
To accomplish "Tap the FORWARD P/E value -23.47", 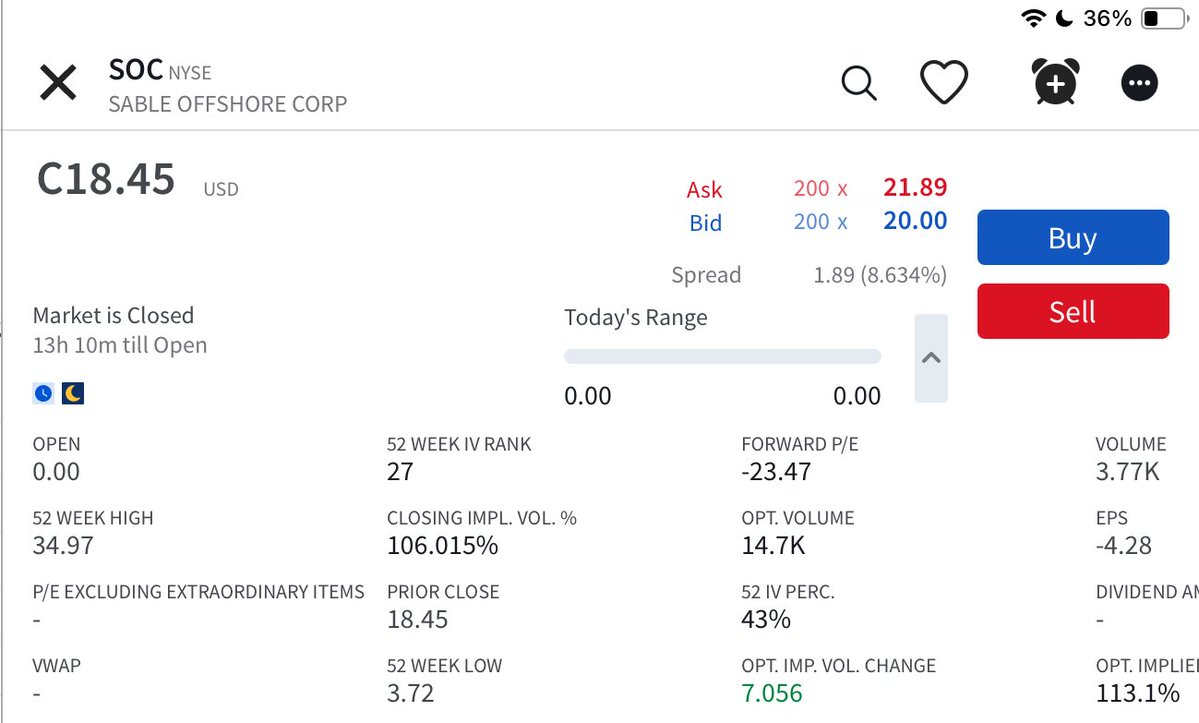I will [x=776, y=472].
